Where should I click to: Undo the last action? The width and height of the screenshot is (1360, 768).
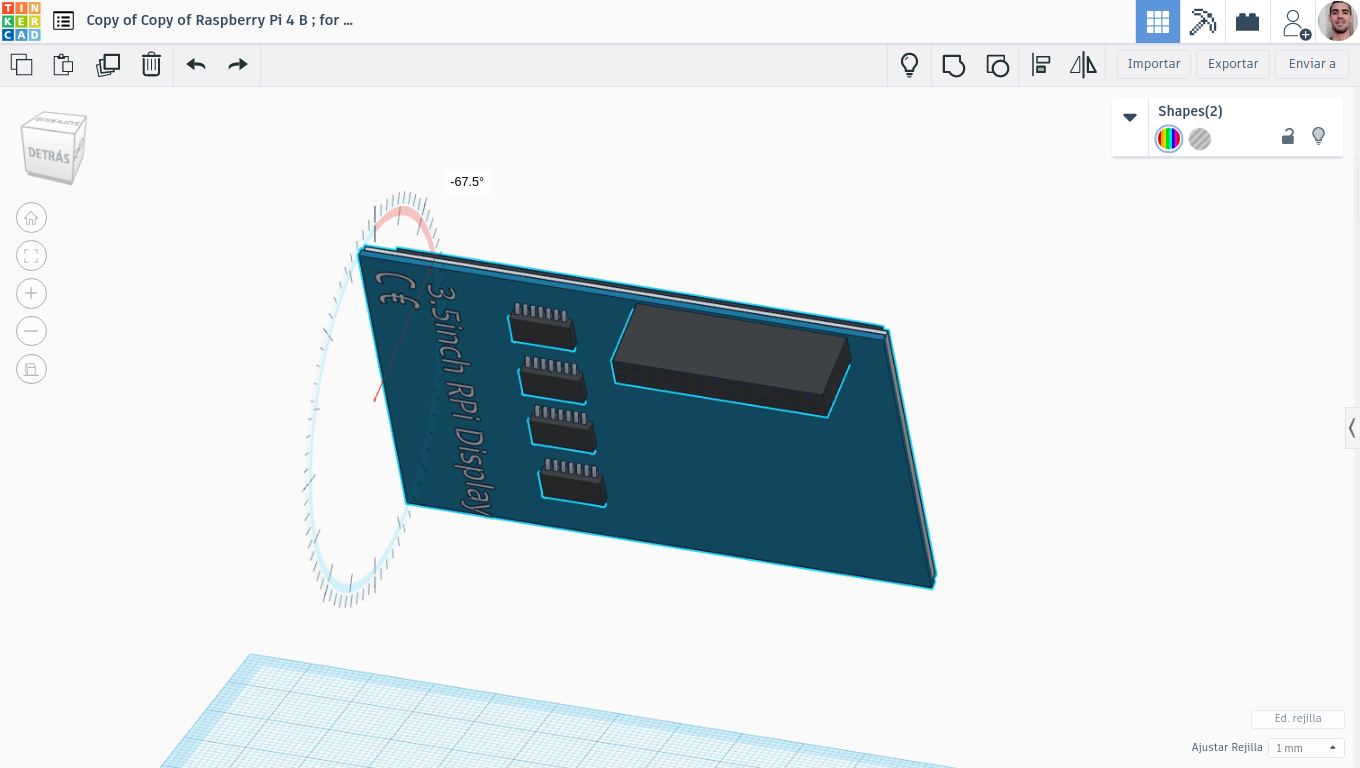coord(196,65)
